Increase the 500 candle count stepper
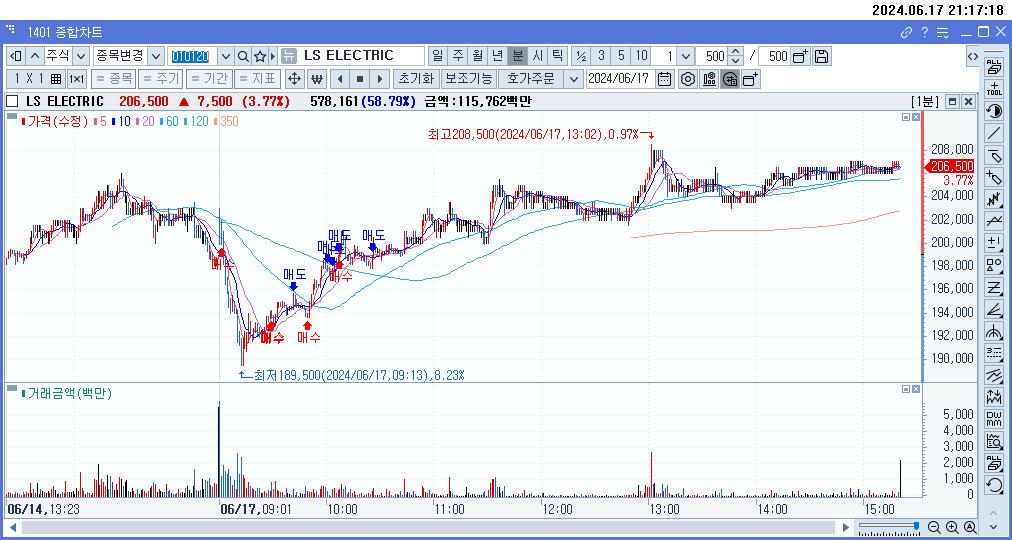Screen dimensions: 1012x540 [734, 52]
